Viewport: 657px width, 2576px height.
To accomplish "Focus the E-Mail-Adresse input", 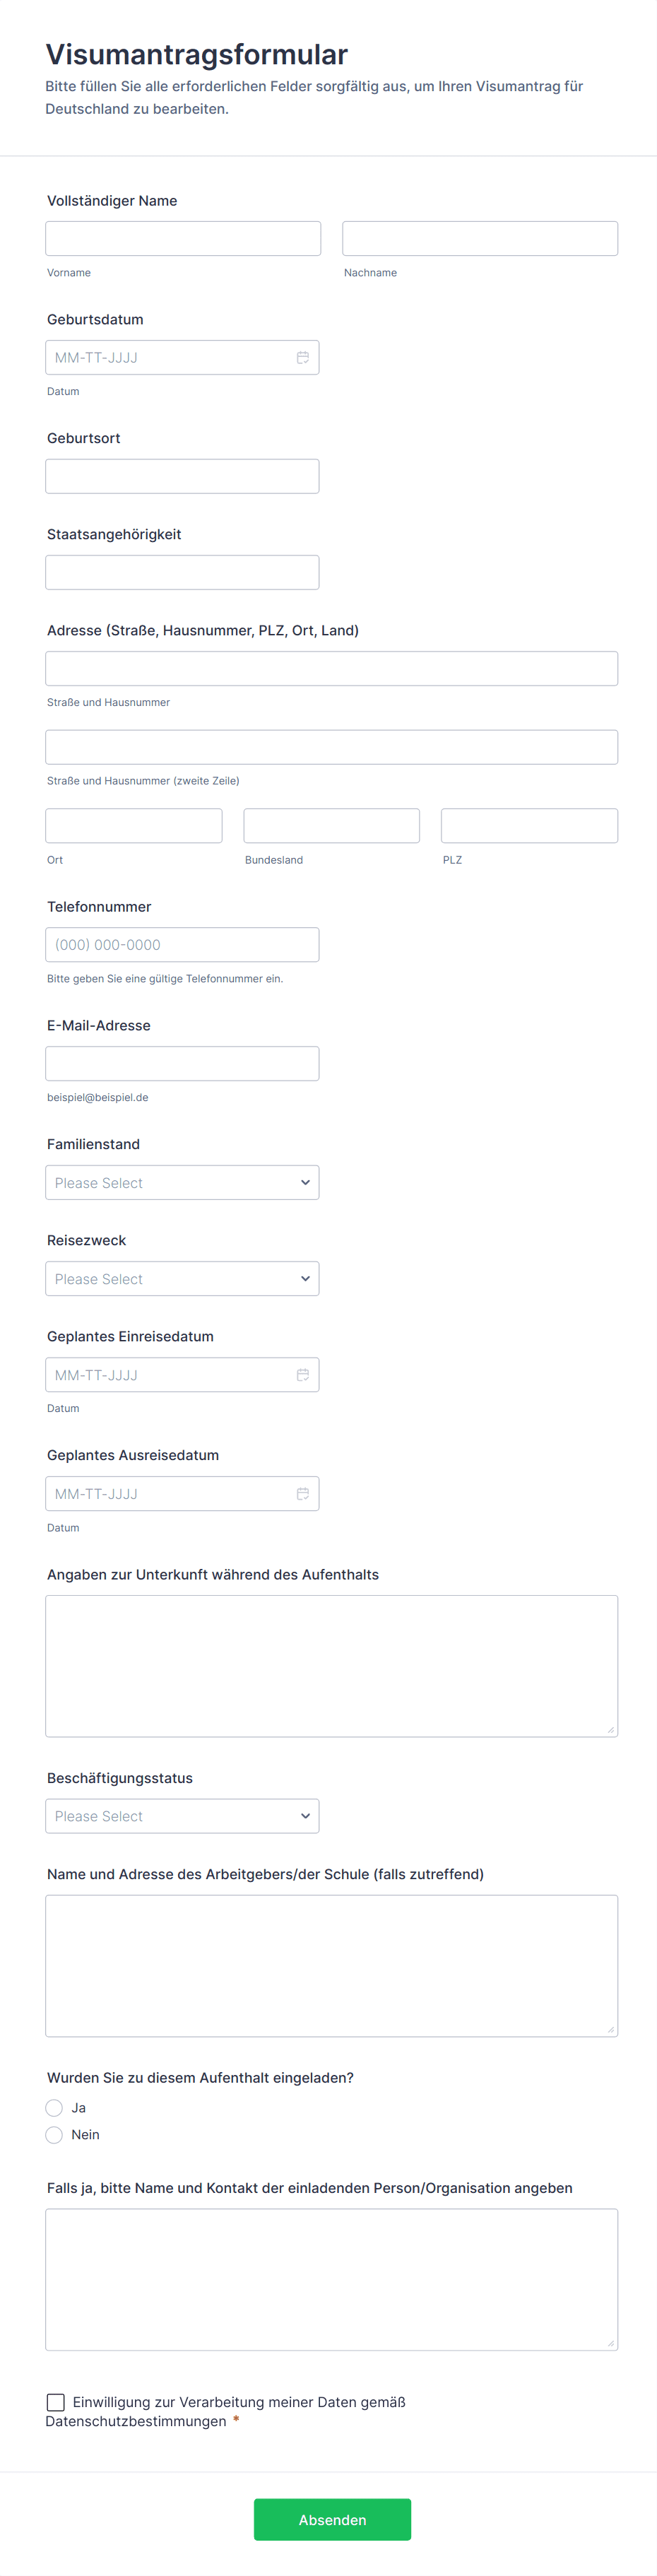I will coord(182,1064).
